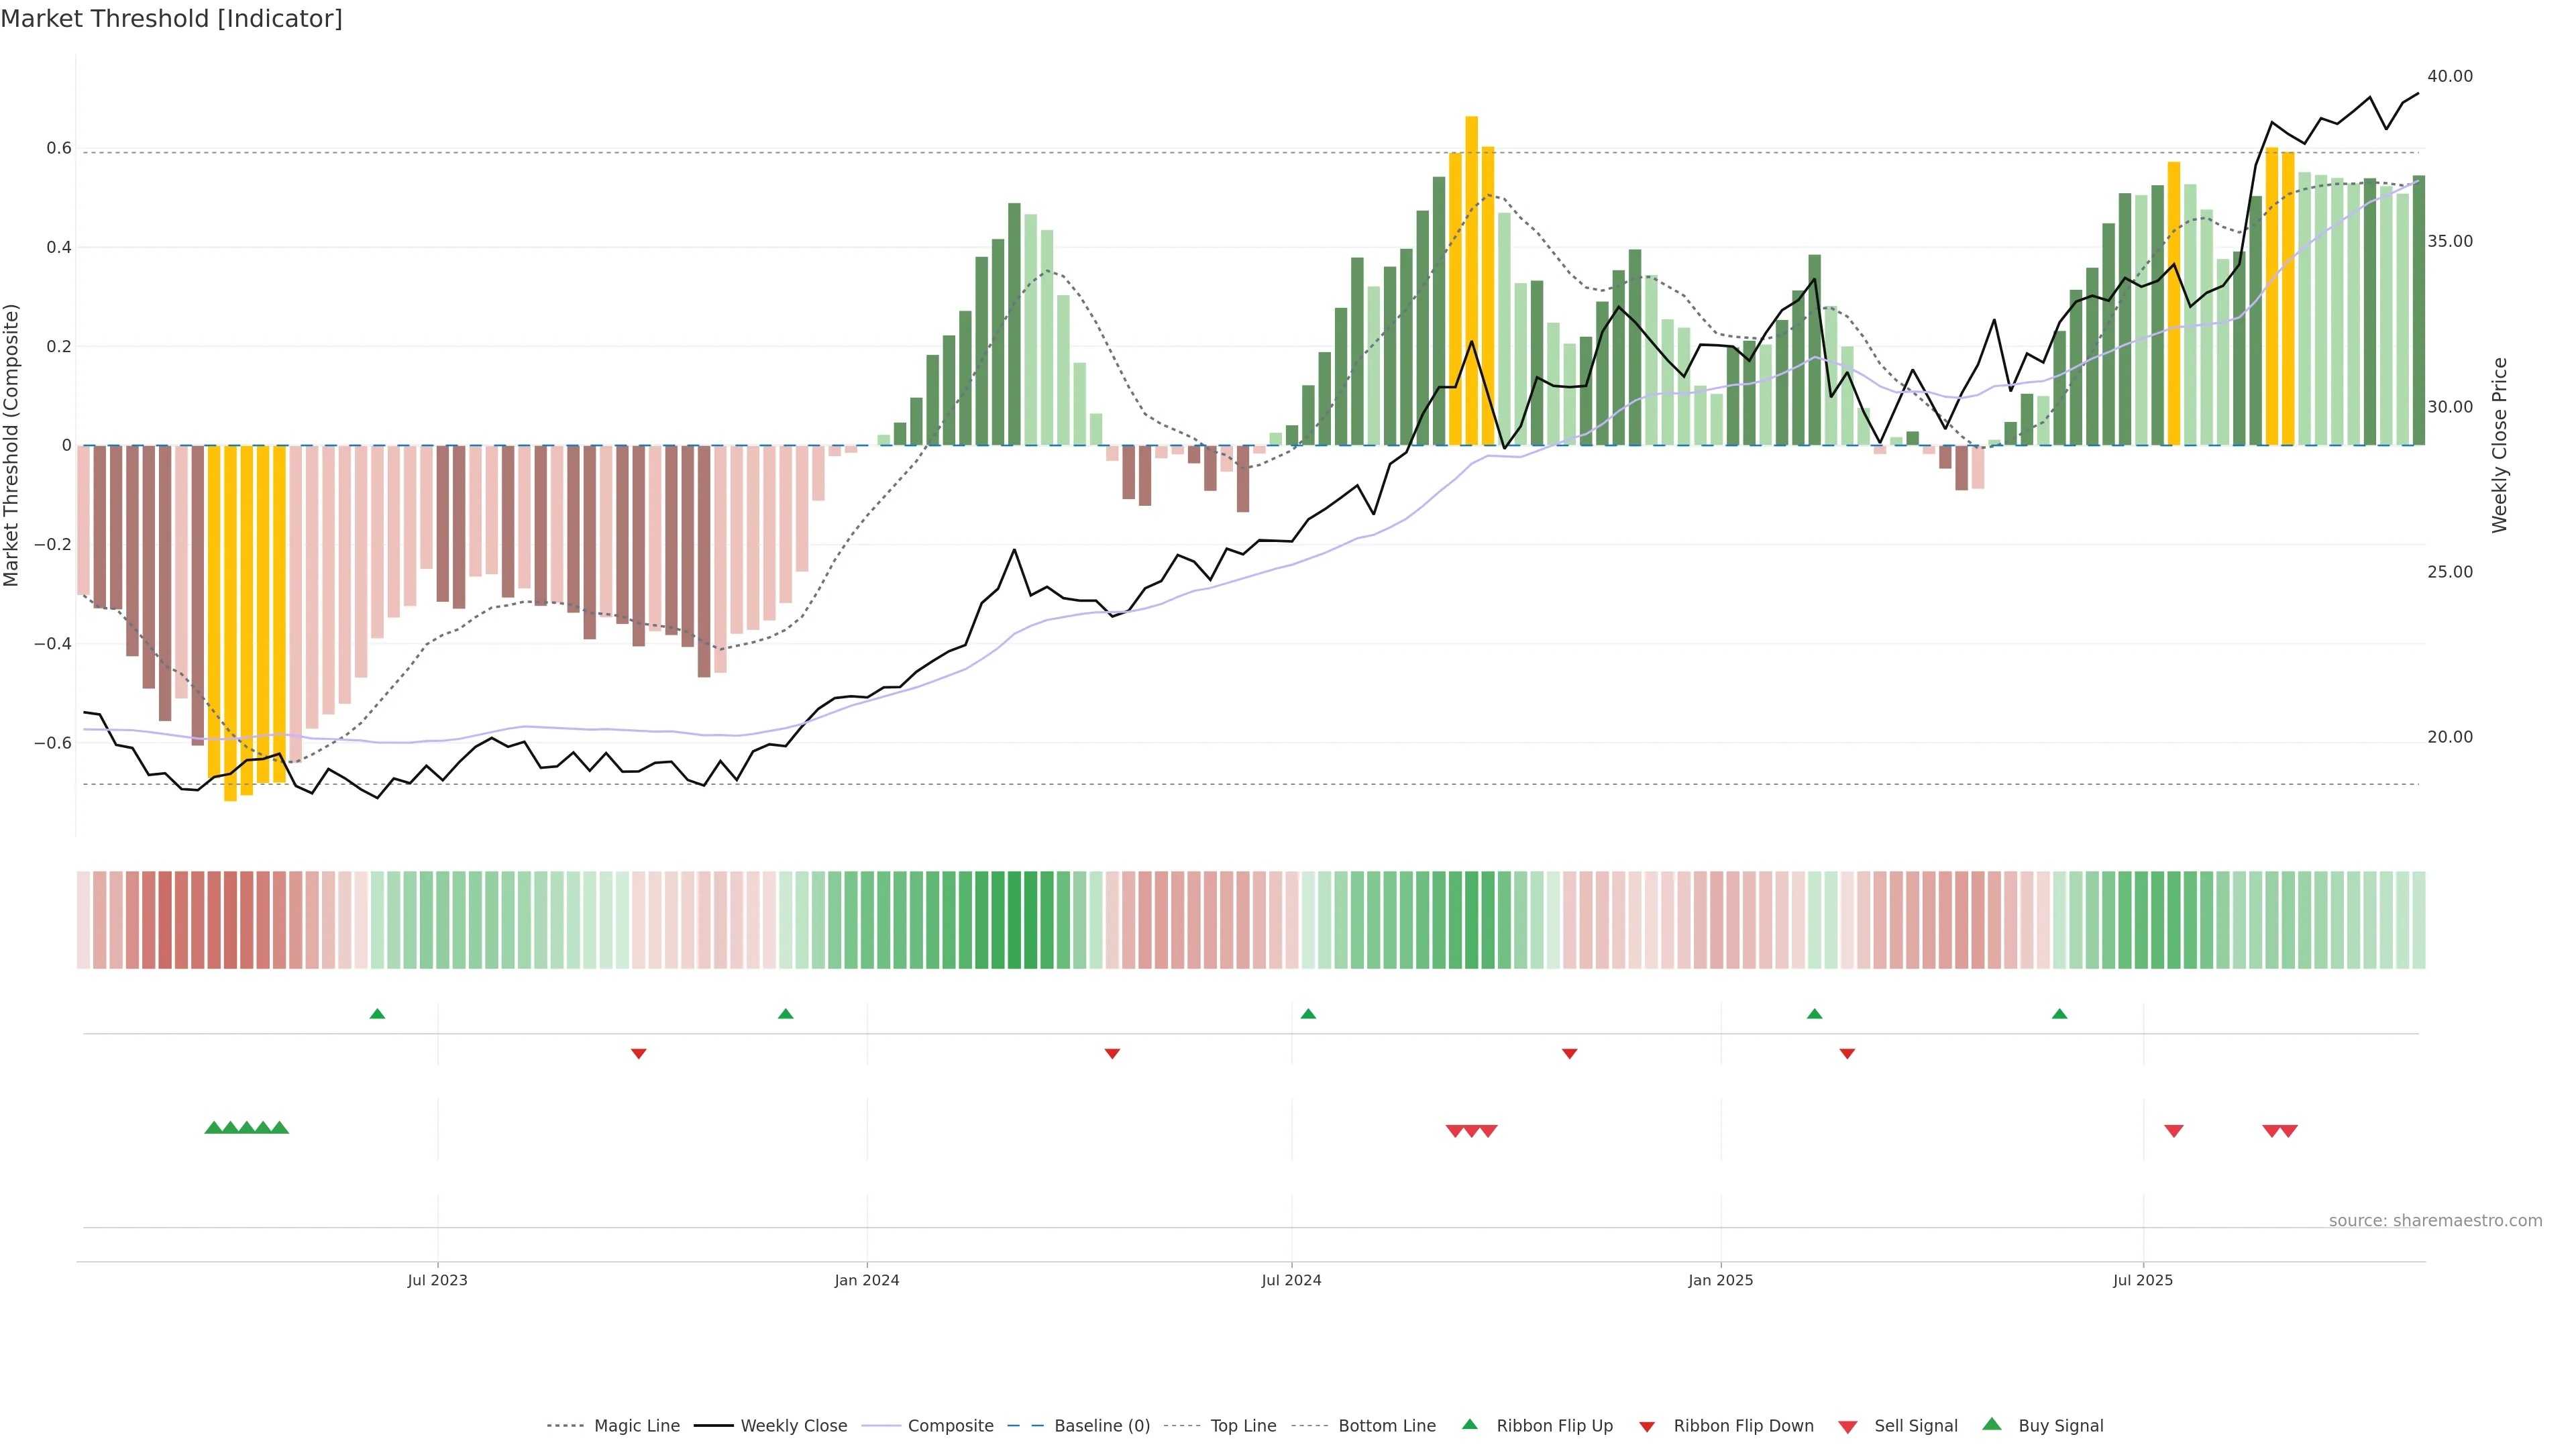Click the Market Threshold [Indicator] title
This screenshot has width=2576, height=1449.
click(171, 19)
